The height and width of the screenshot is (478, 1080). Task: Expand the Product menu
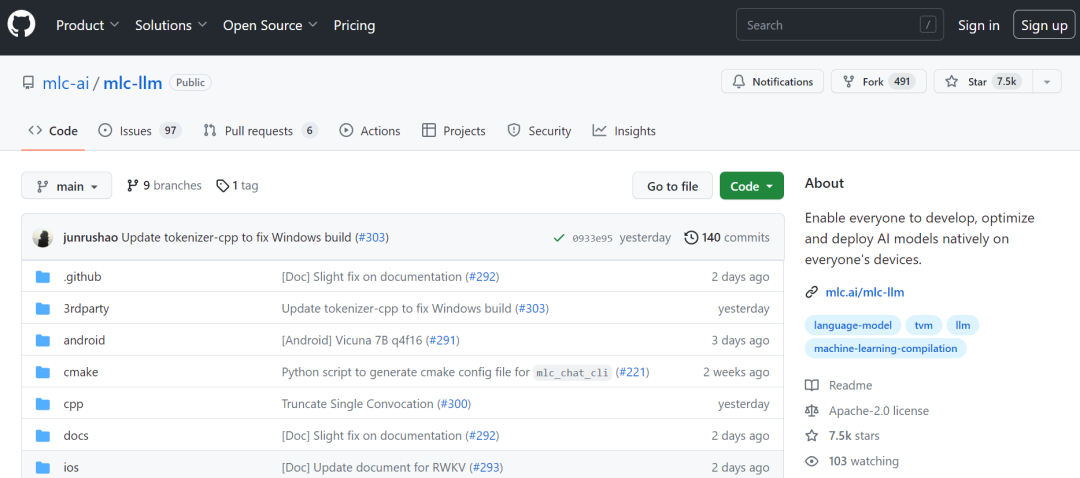click(87, 25)
